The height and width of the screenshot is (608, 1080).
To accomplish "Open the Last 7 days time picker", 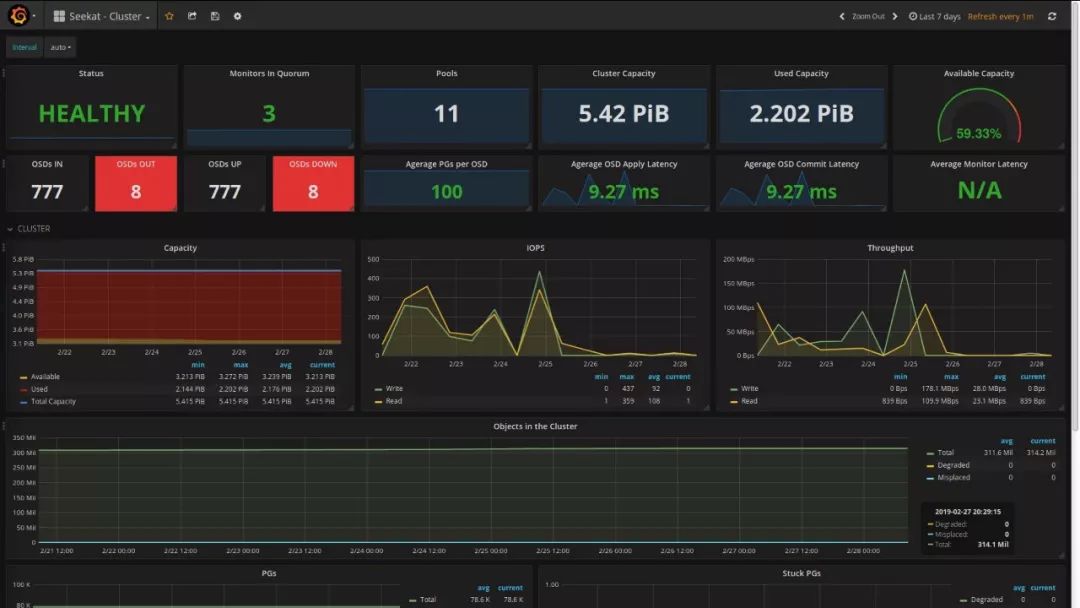I will 935,16.
